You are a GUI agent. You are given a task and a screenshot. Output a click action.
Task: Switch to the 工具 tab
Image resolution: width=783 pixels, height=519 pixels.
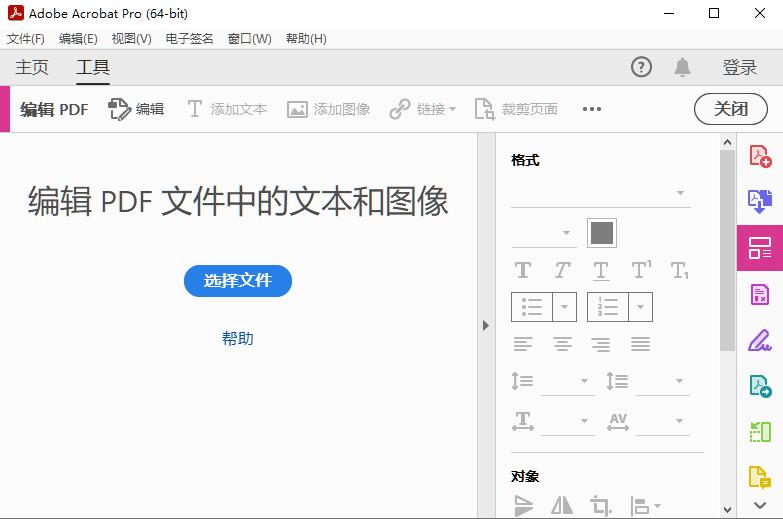(x=93, y=67)
